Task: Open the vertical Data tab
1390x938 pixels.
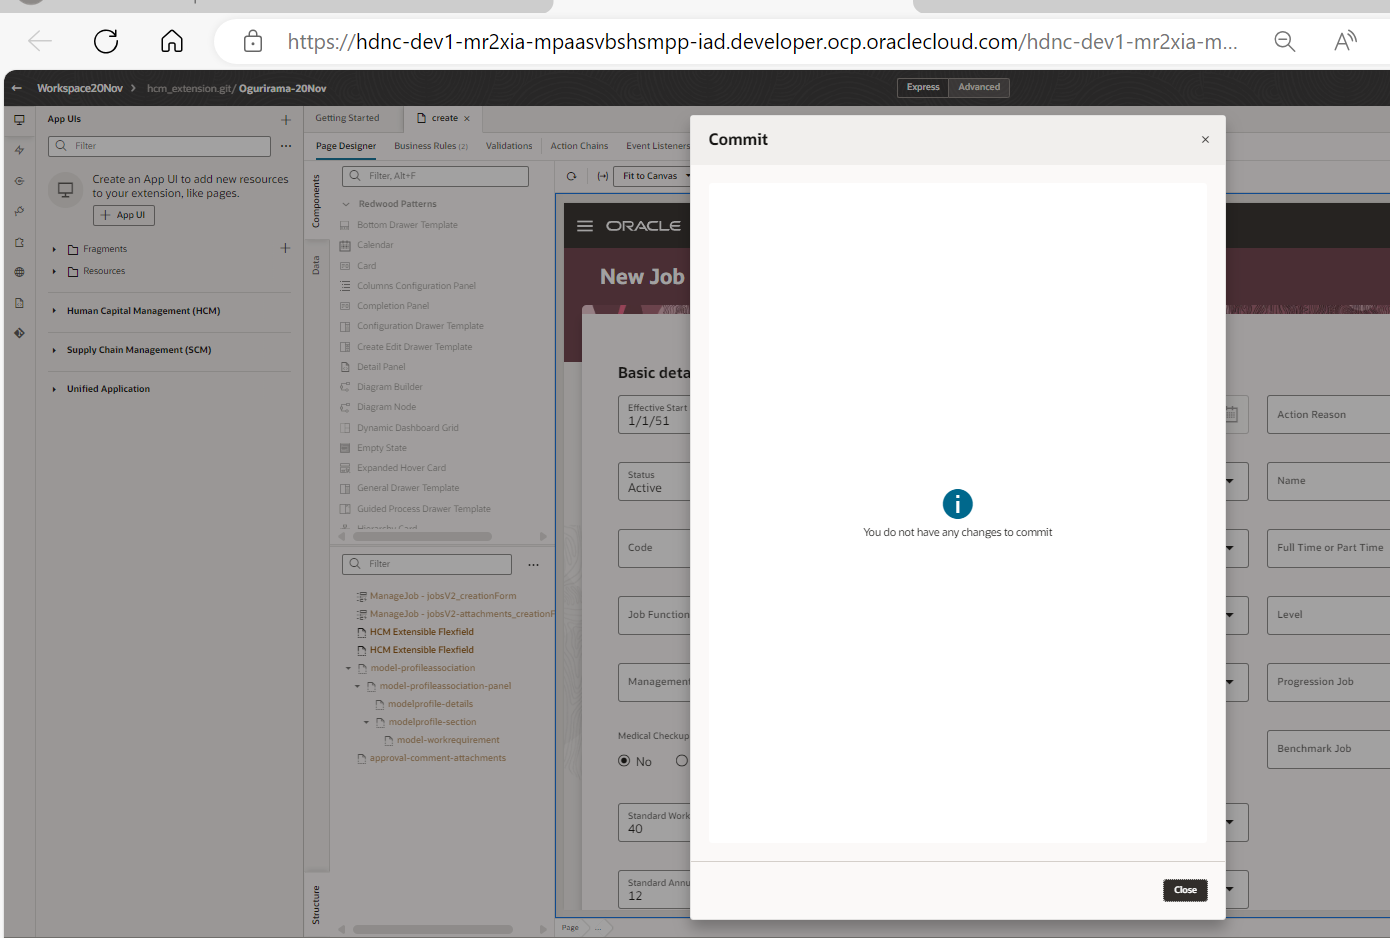Action: click(x=316, y=265)
